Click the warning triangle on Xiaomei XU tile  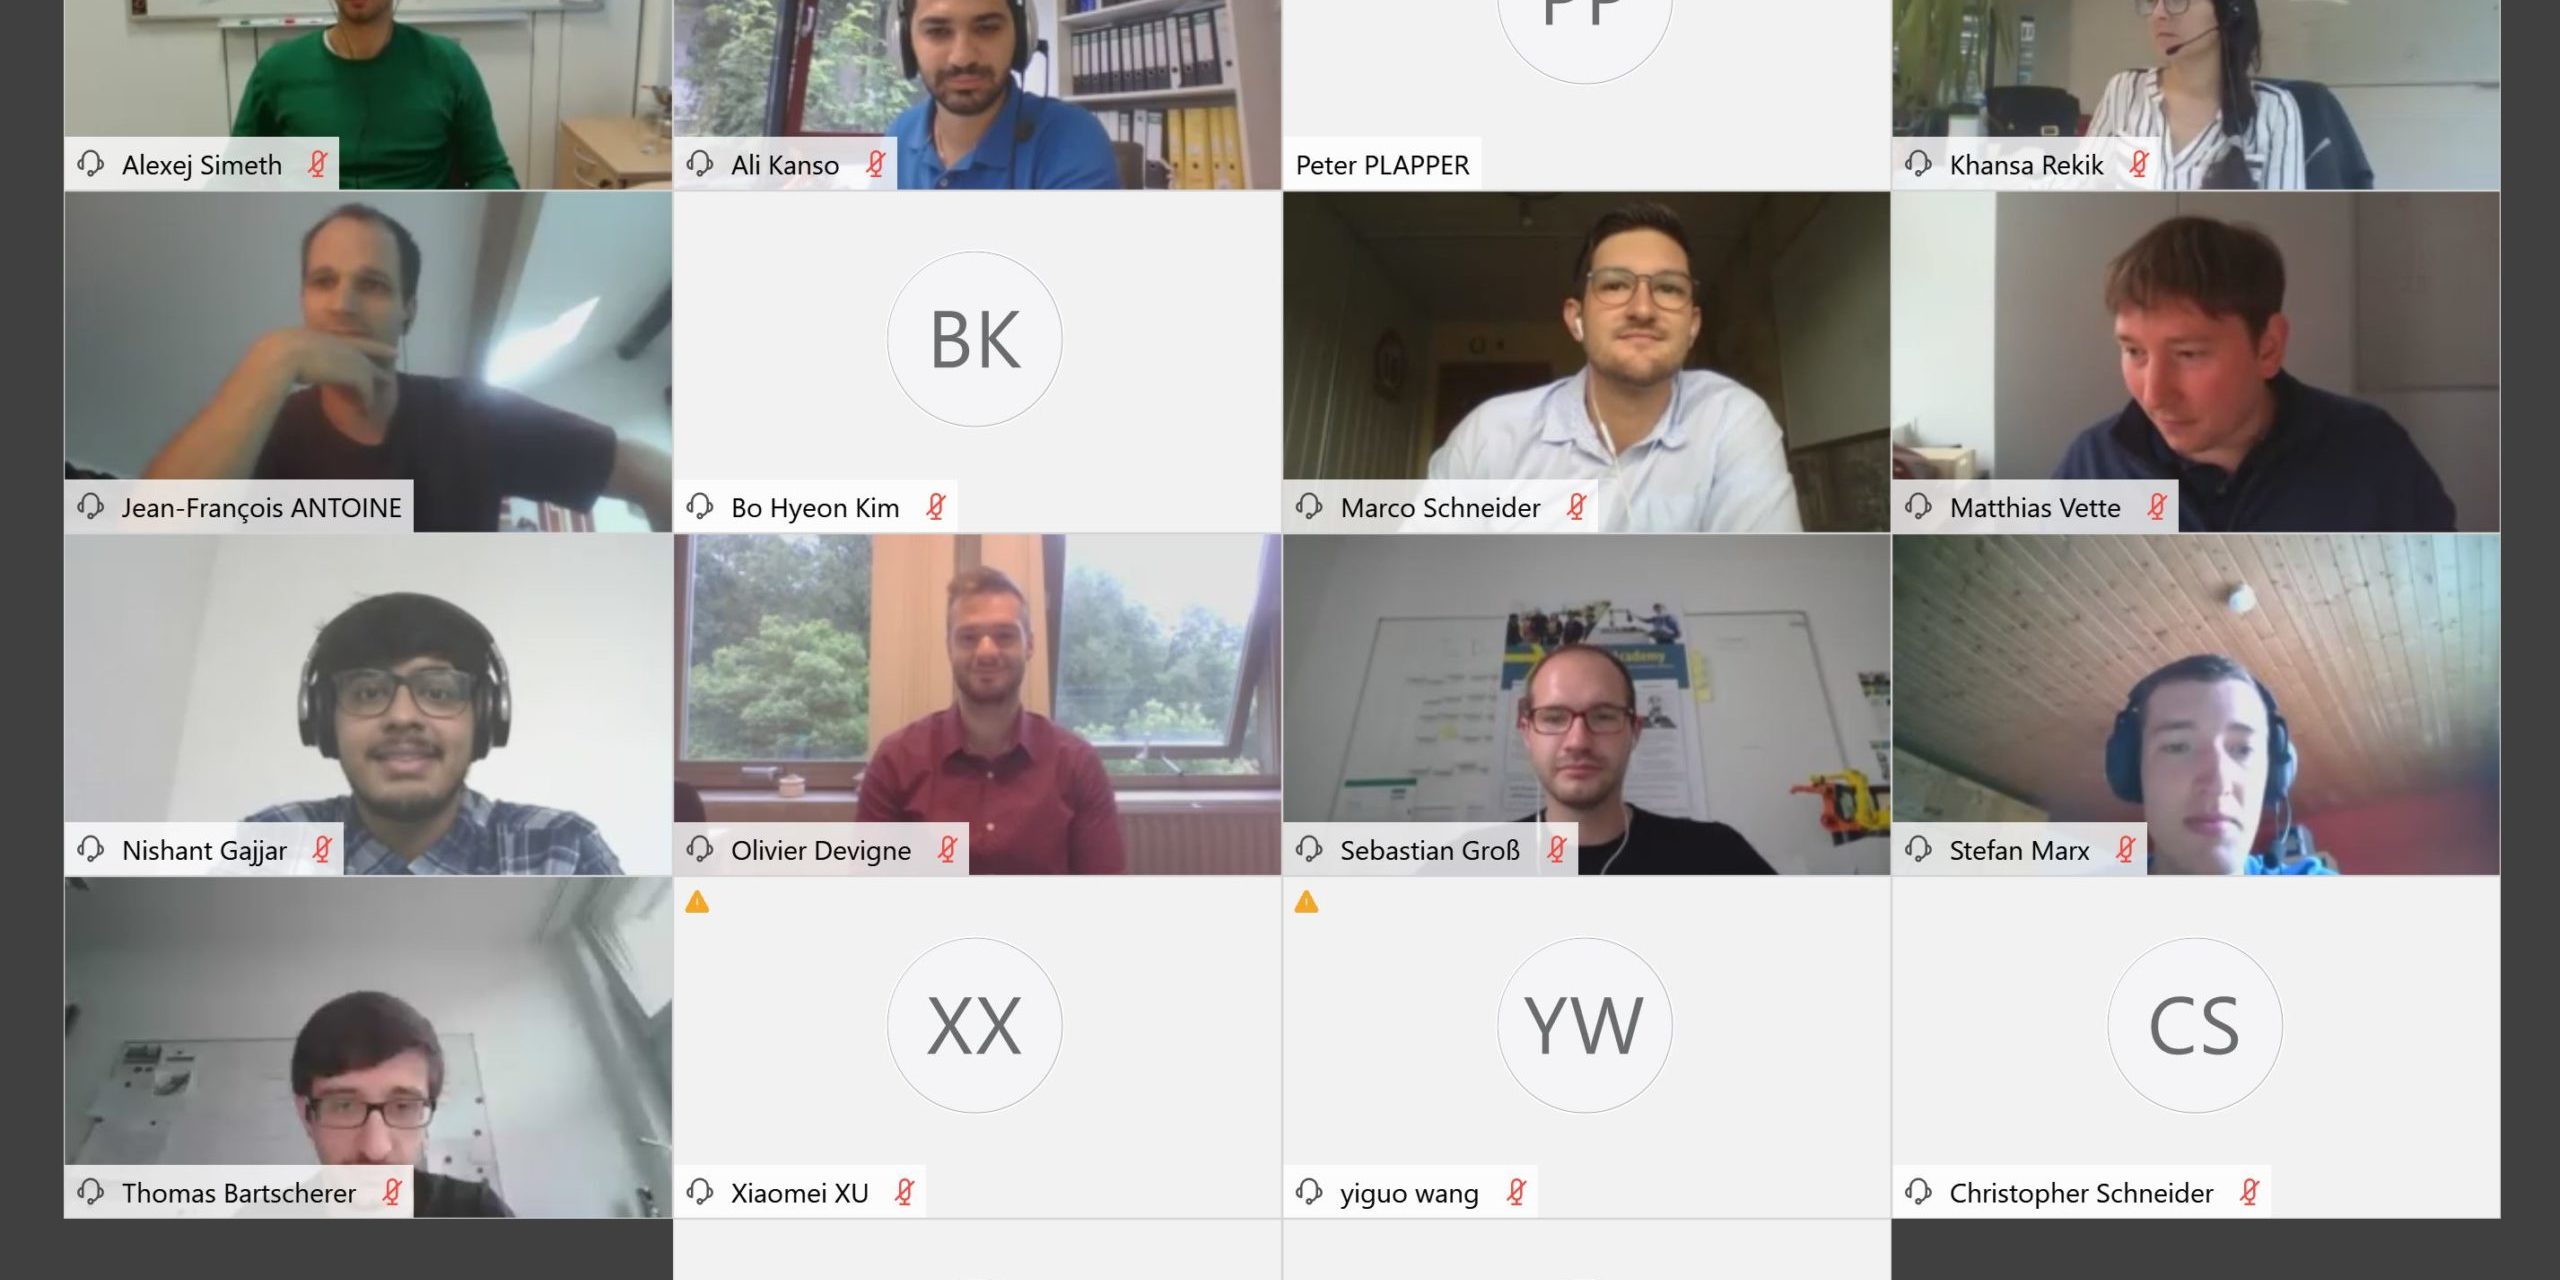tap(697, 903)
